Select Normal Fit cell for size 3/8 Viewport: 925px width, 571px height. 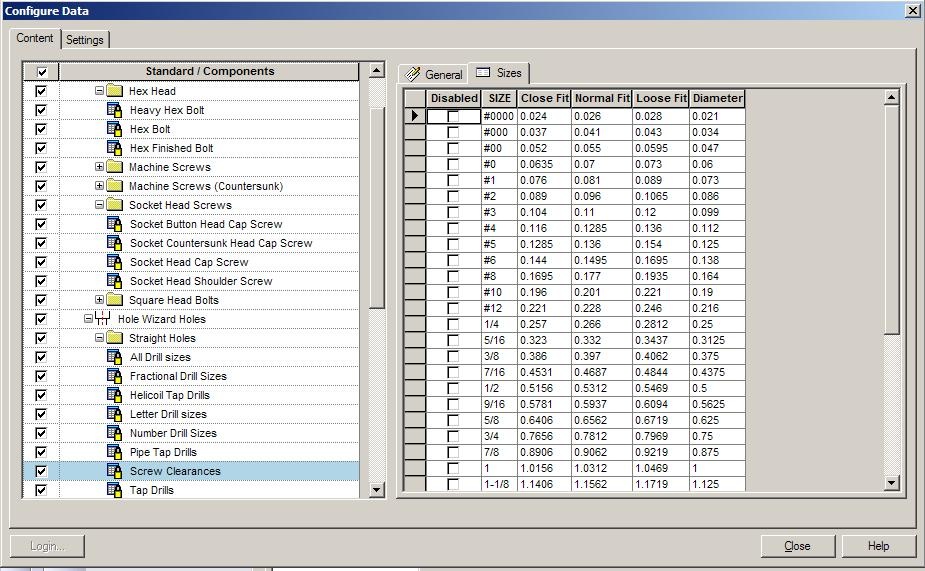pyautogui.click(x=602, y=356)
